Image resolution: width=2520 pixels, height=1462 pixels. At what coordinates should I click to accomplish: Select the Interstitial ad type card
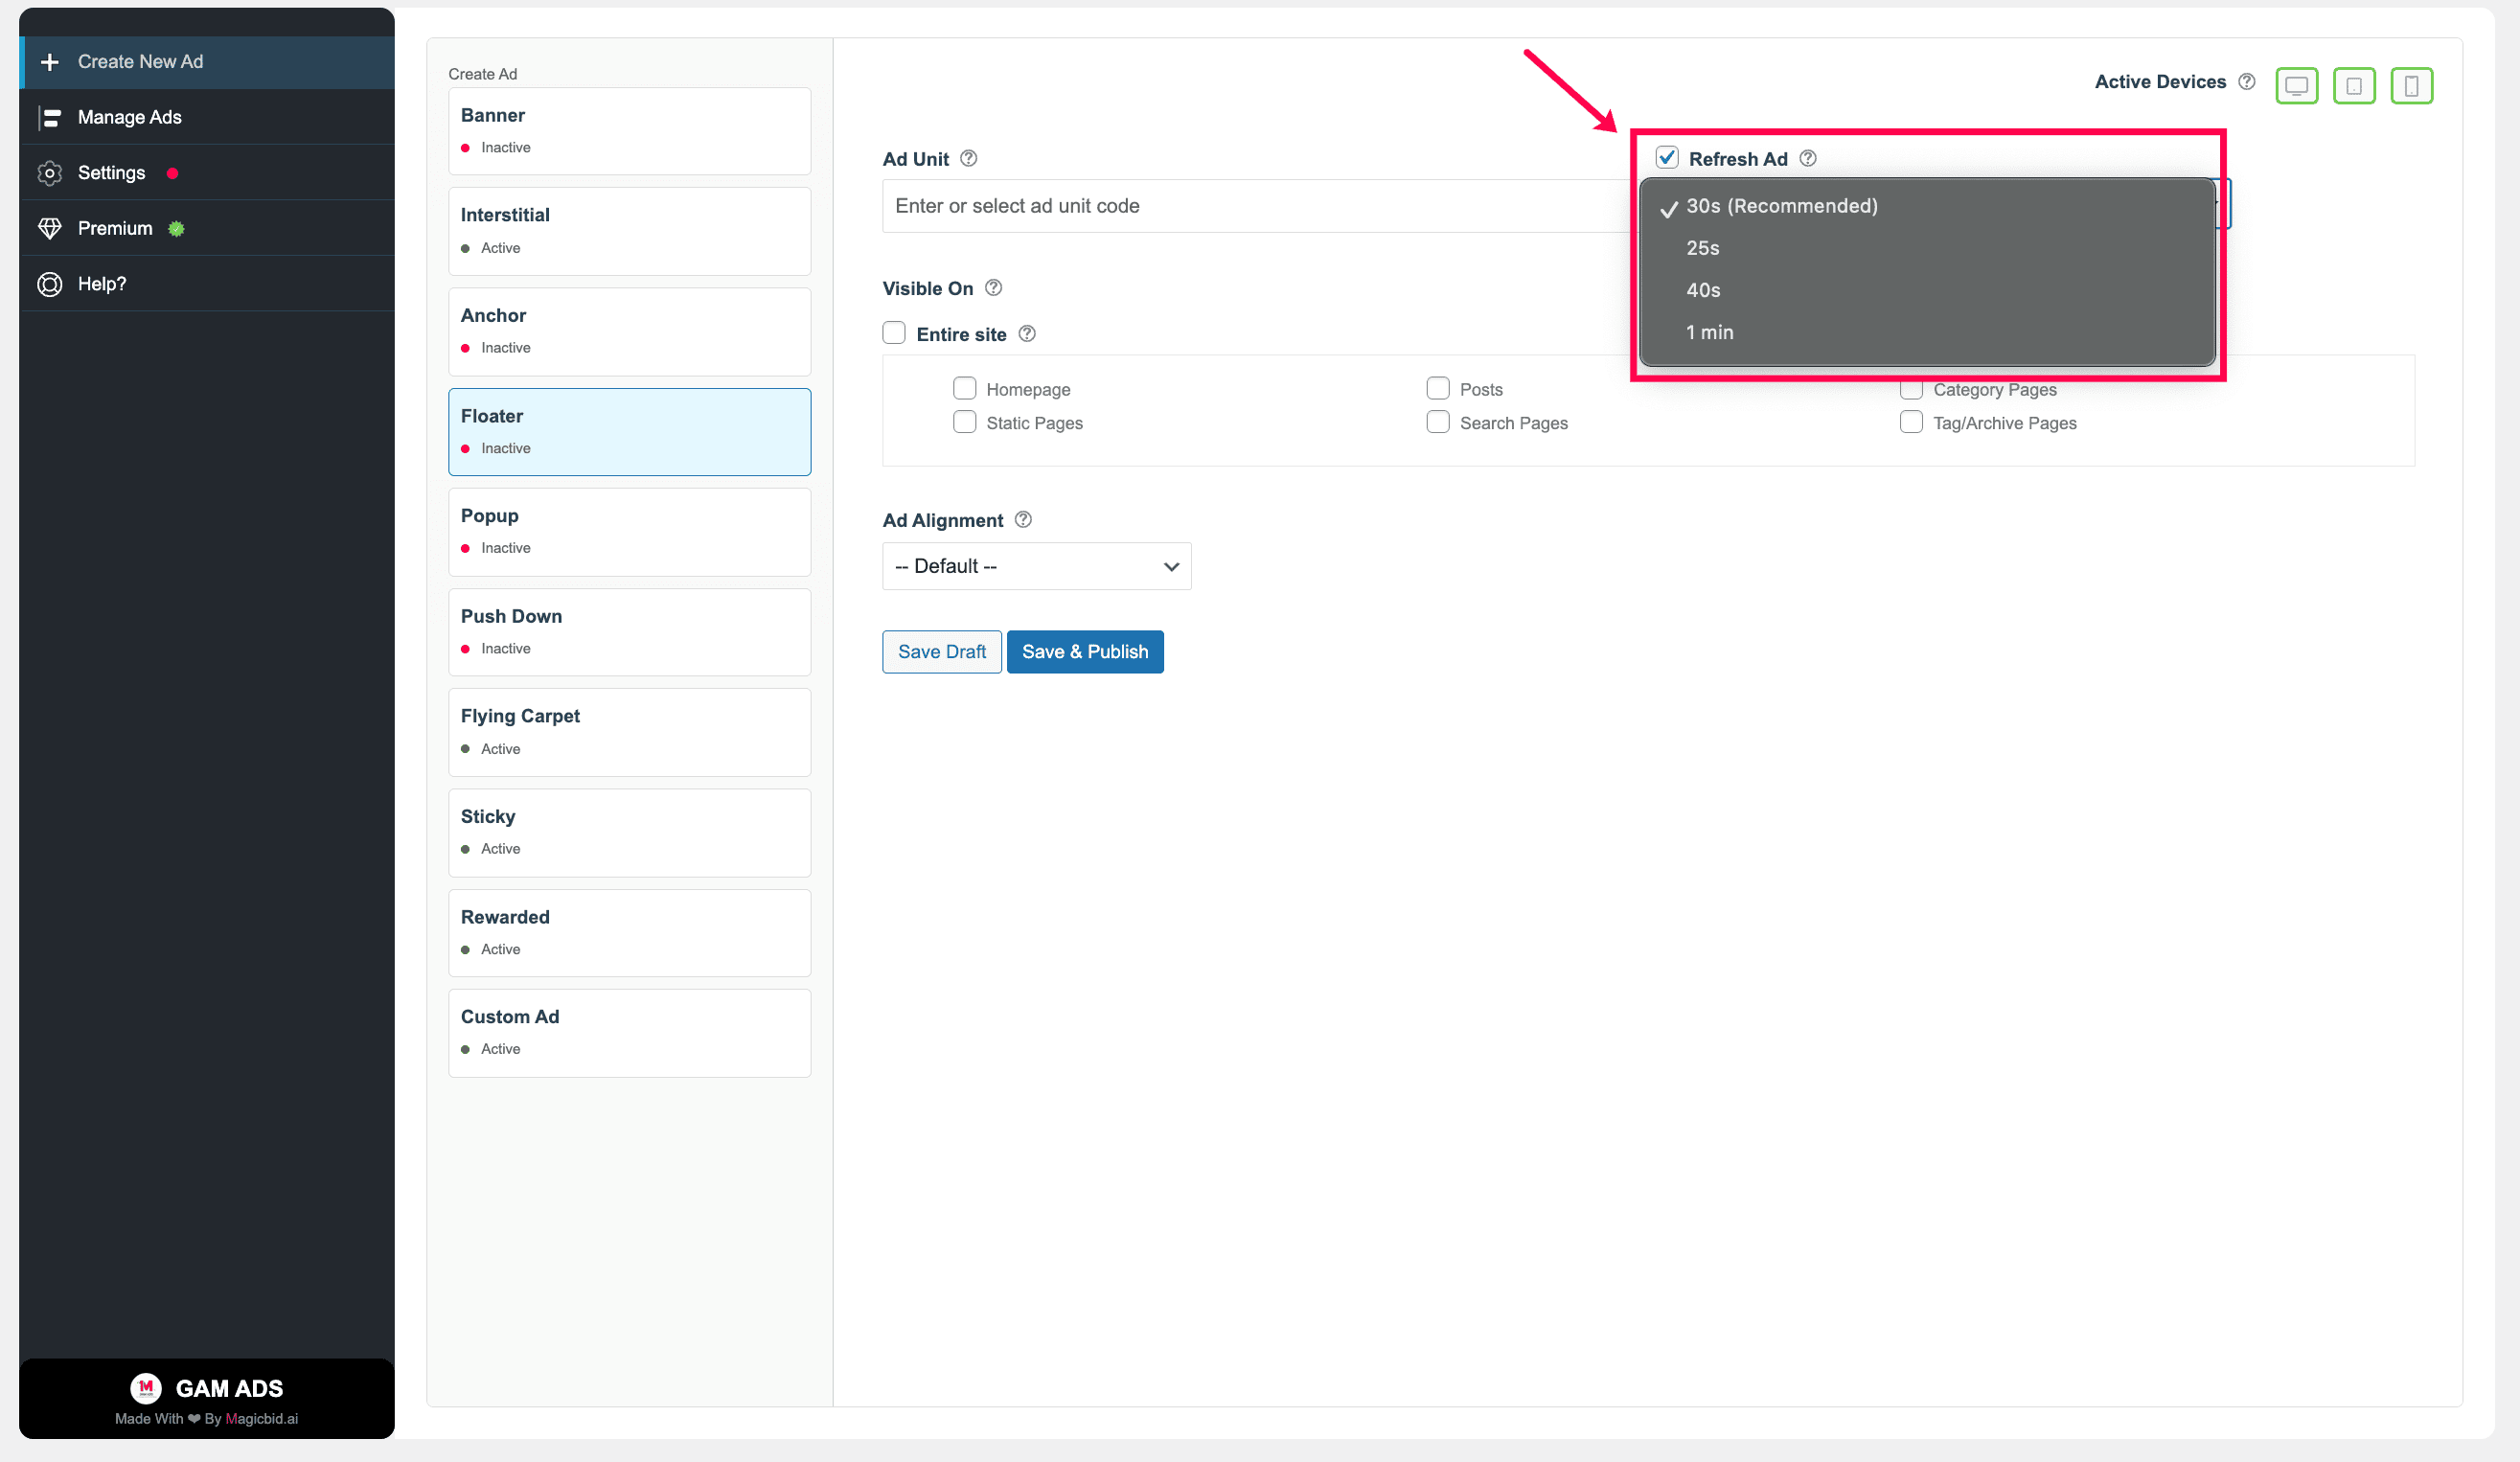[629, 231]
